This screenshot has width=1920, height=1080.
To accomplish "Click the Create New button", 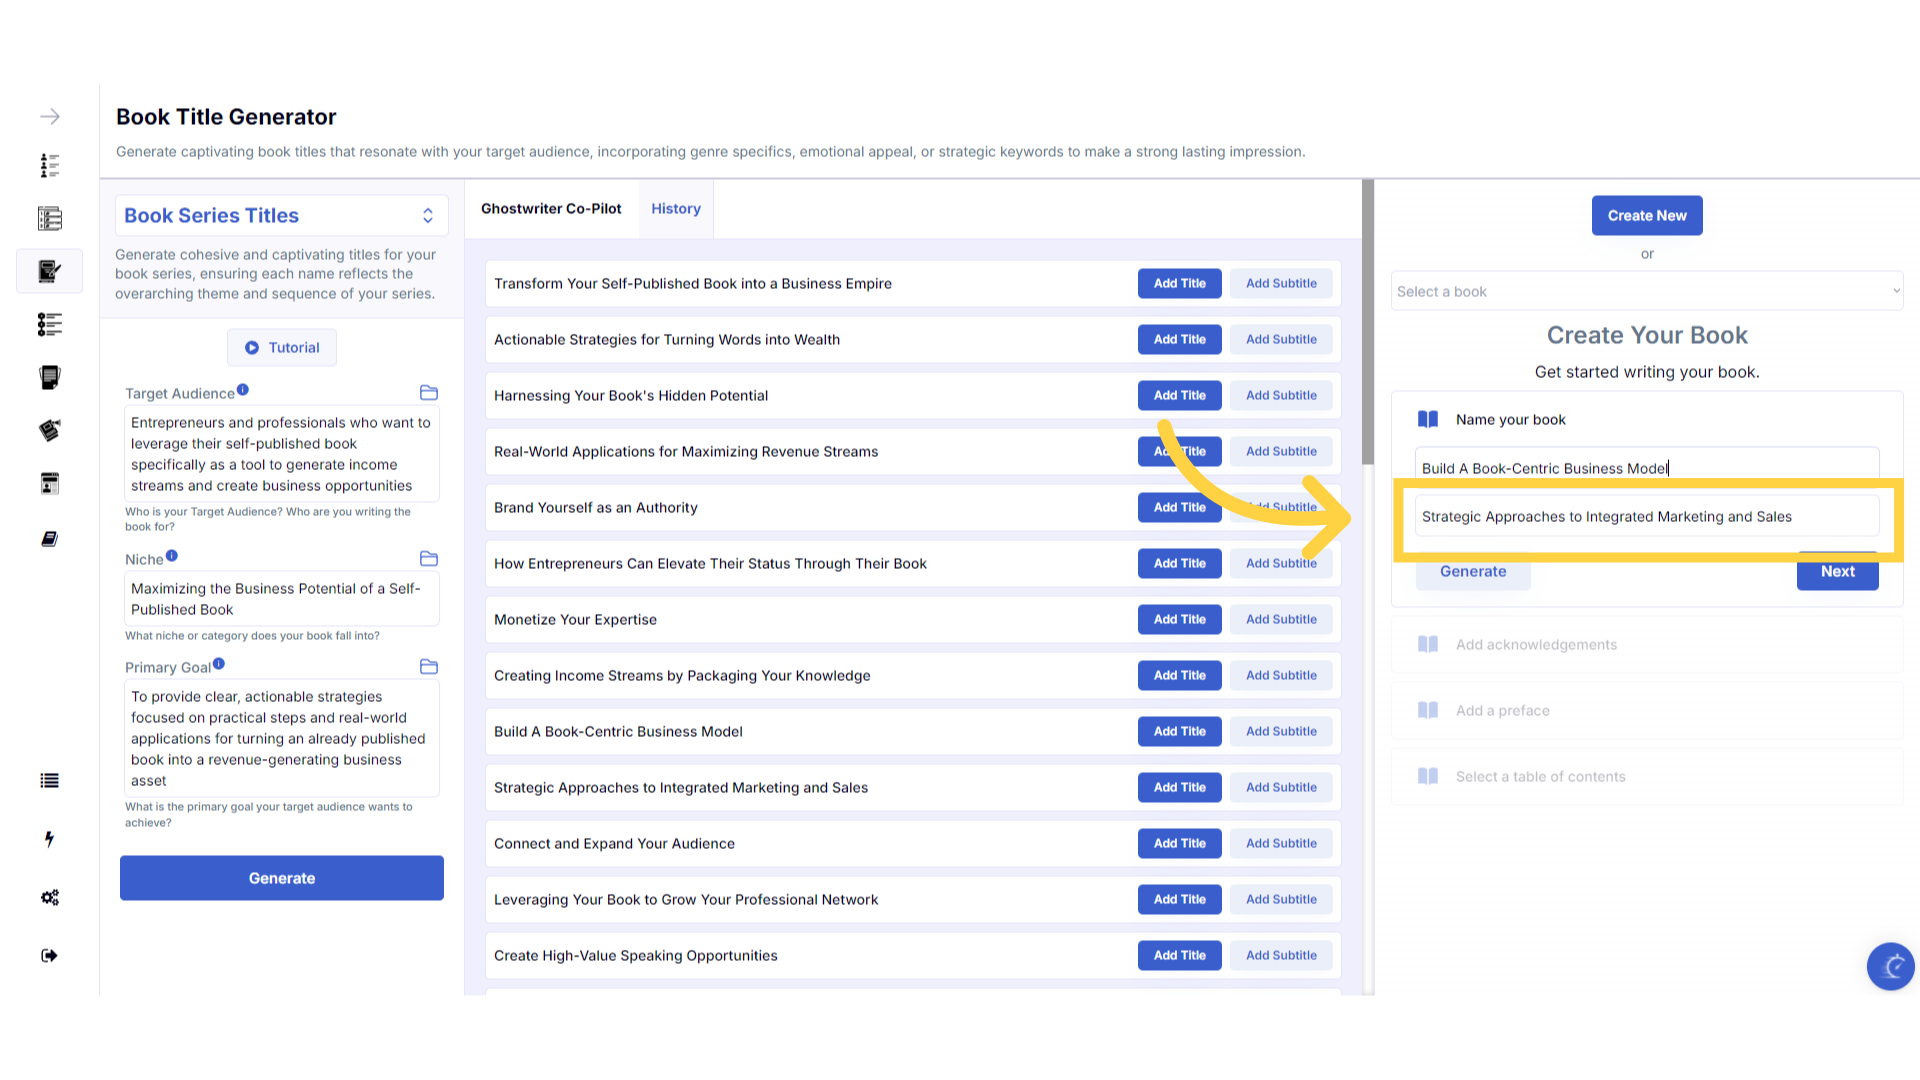I will click(x=1646, y=216).
